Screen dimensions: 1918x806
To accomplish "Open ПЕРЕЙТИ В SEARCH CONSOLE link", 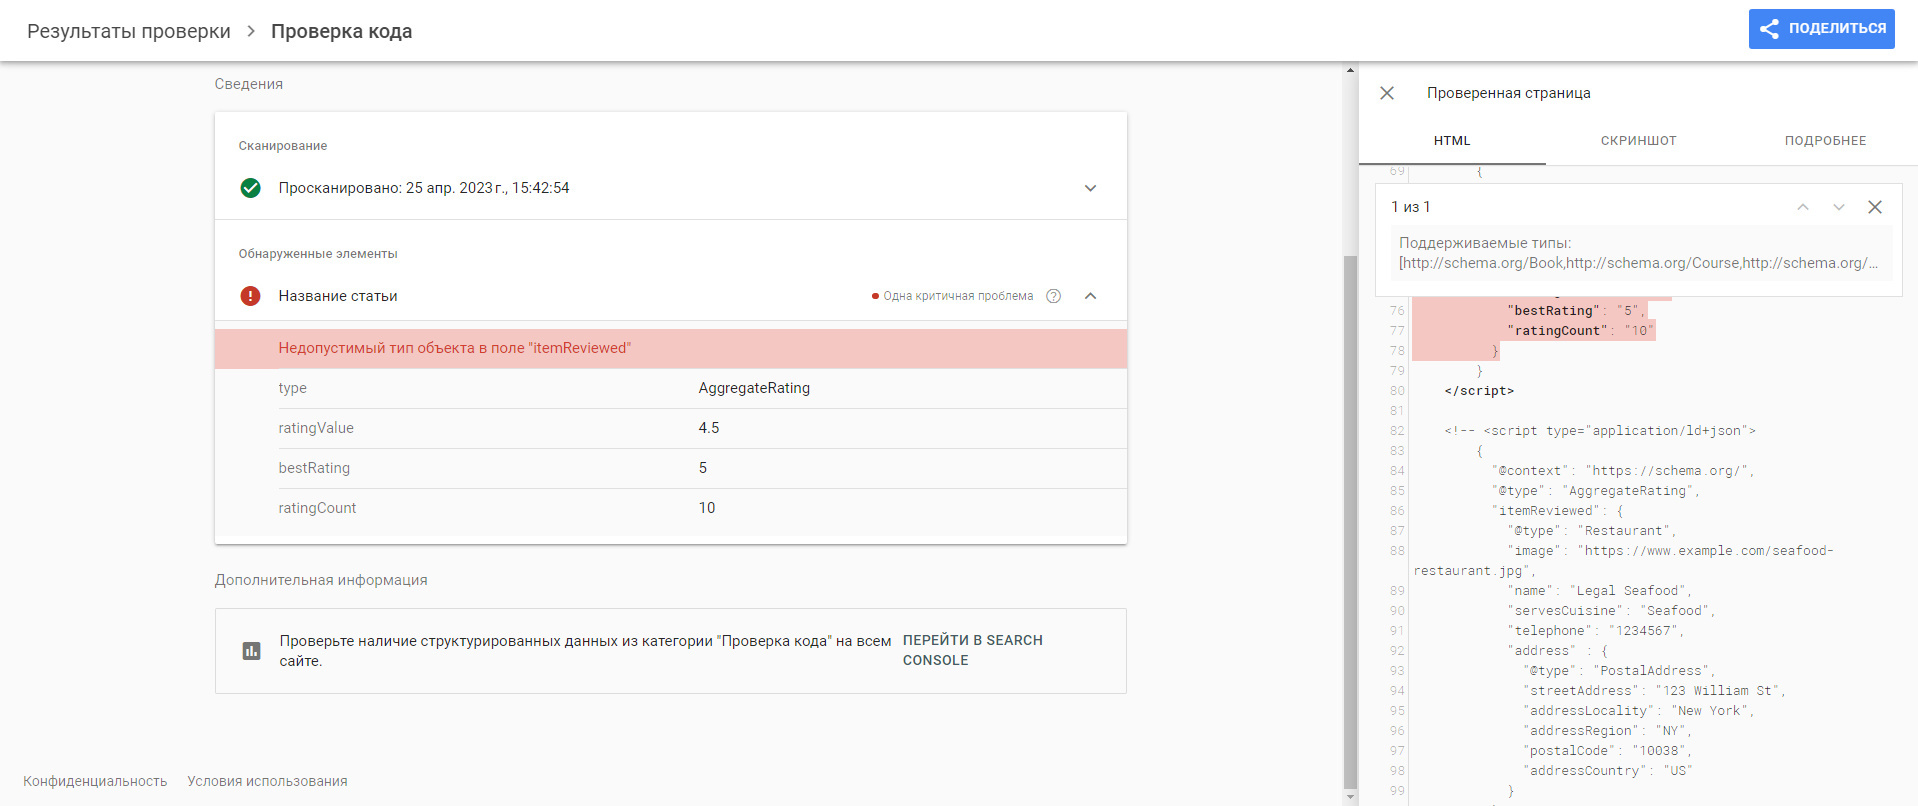I will [x=972, y=650].
